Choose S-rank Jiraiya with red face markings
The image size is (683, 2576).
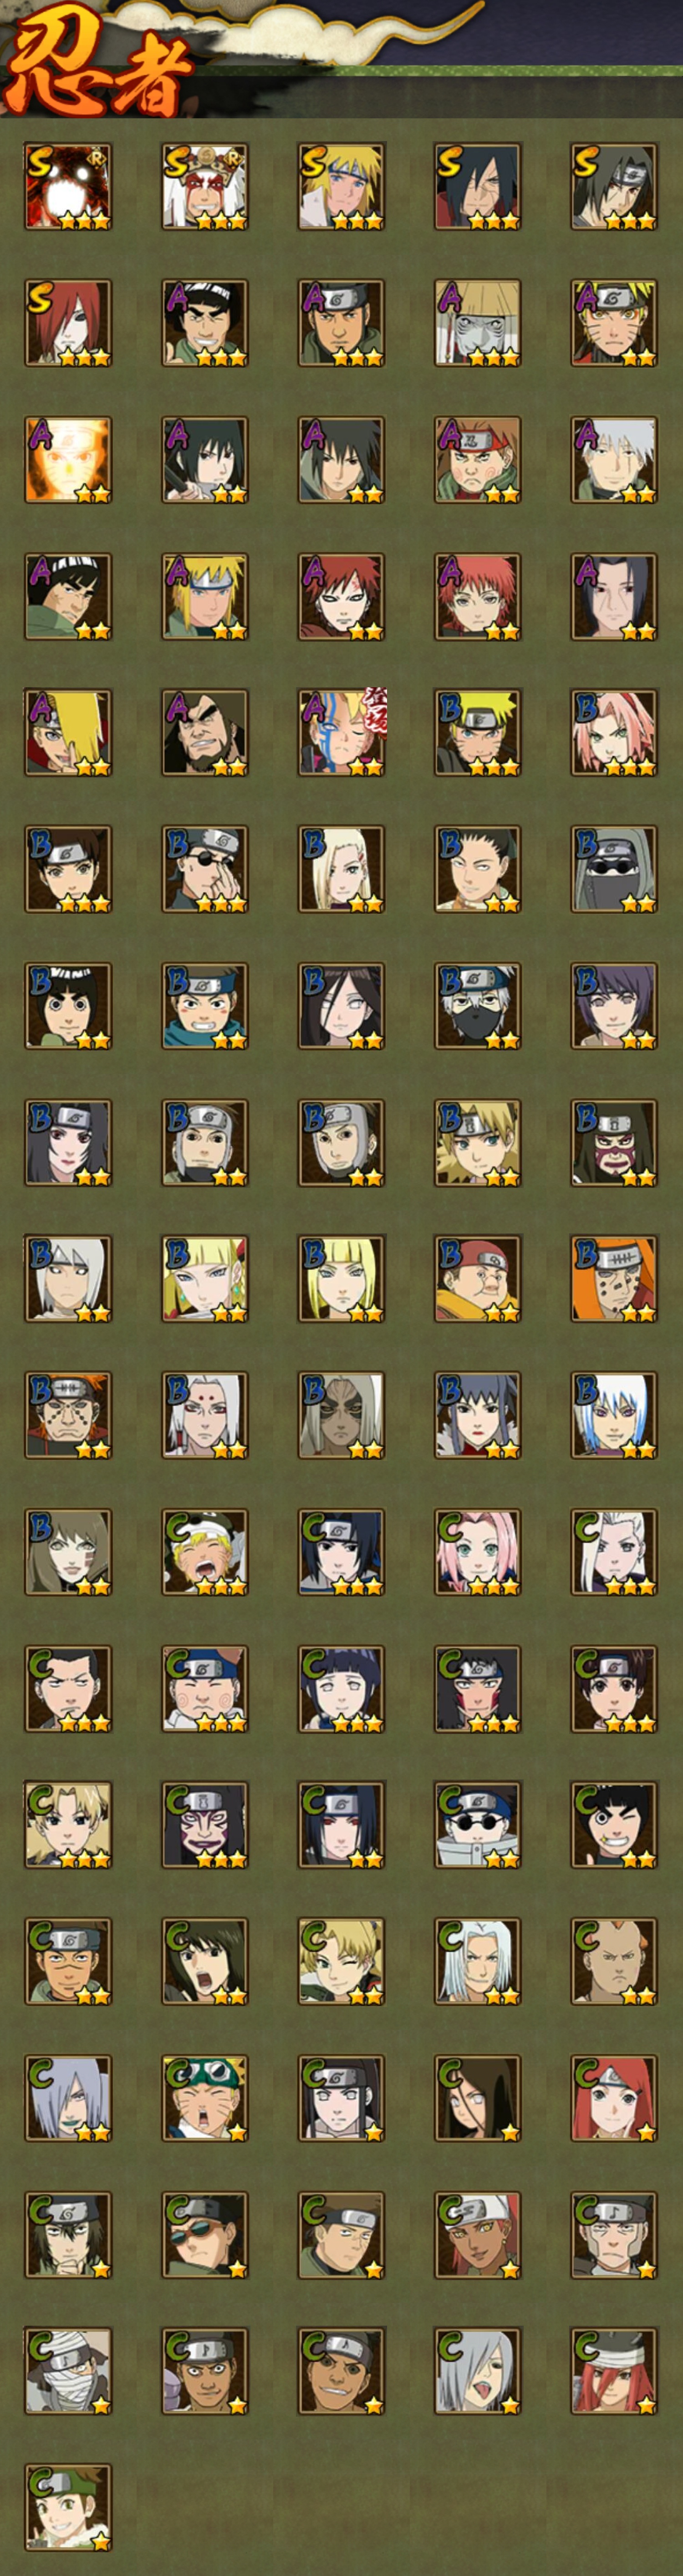coord(205,186)
